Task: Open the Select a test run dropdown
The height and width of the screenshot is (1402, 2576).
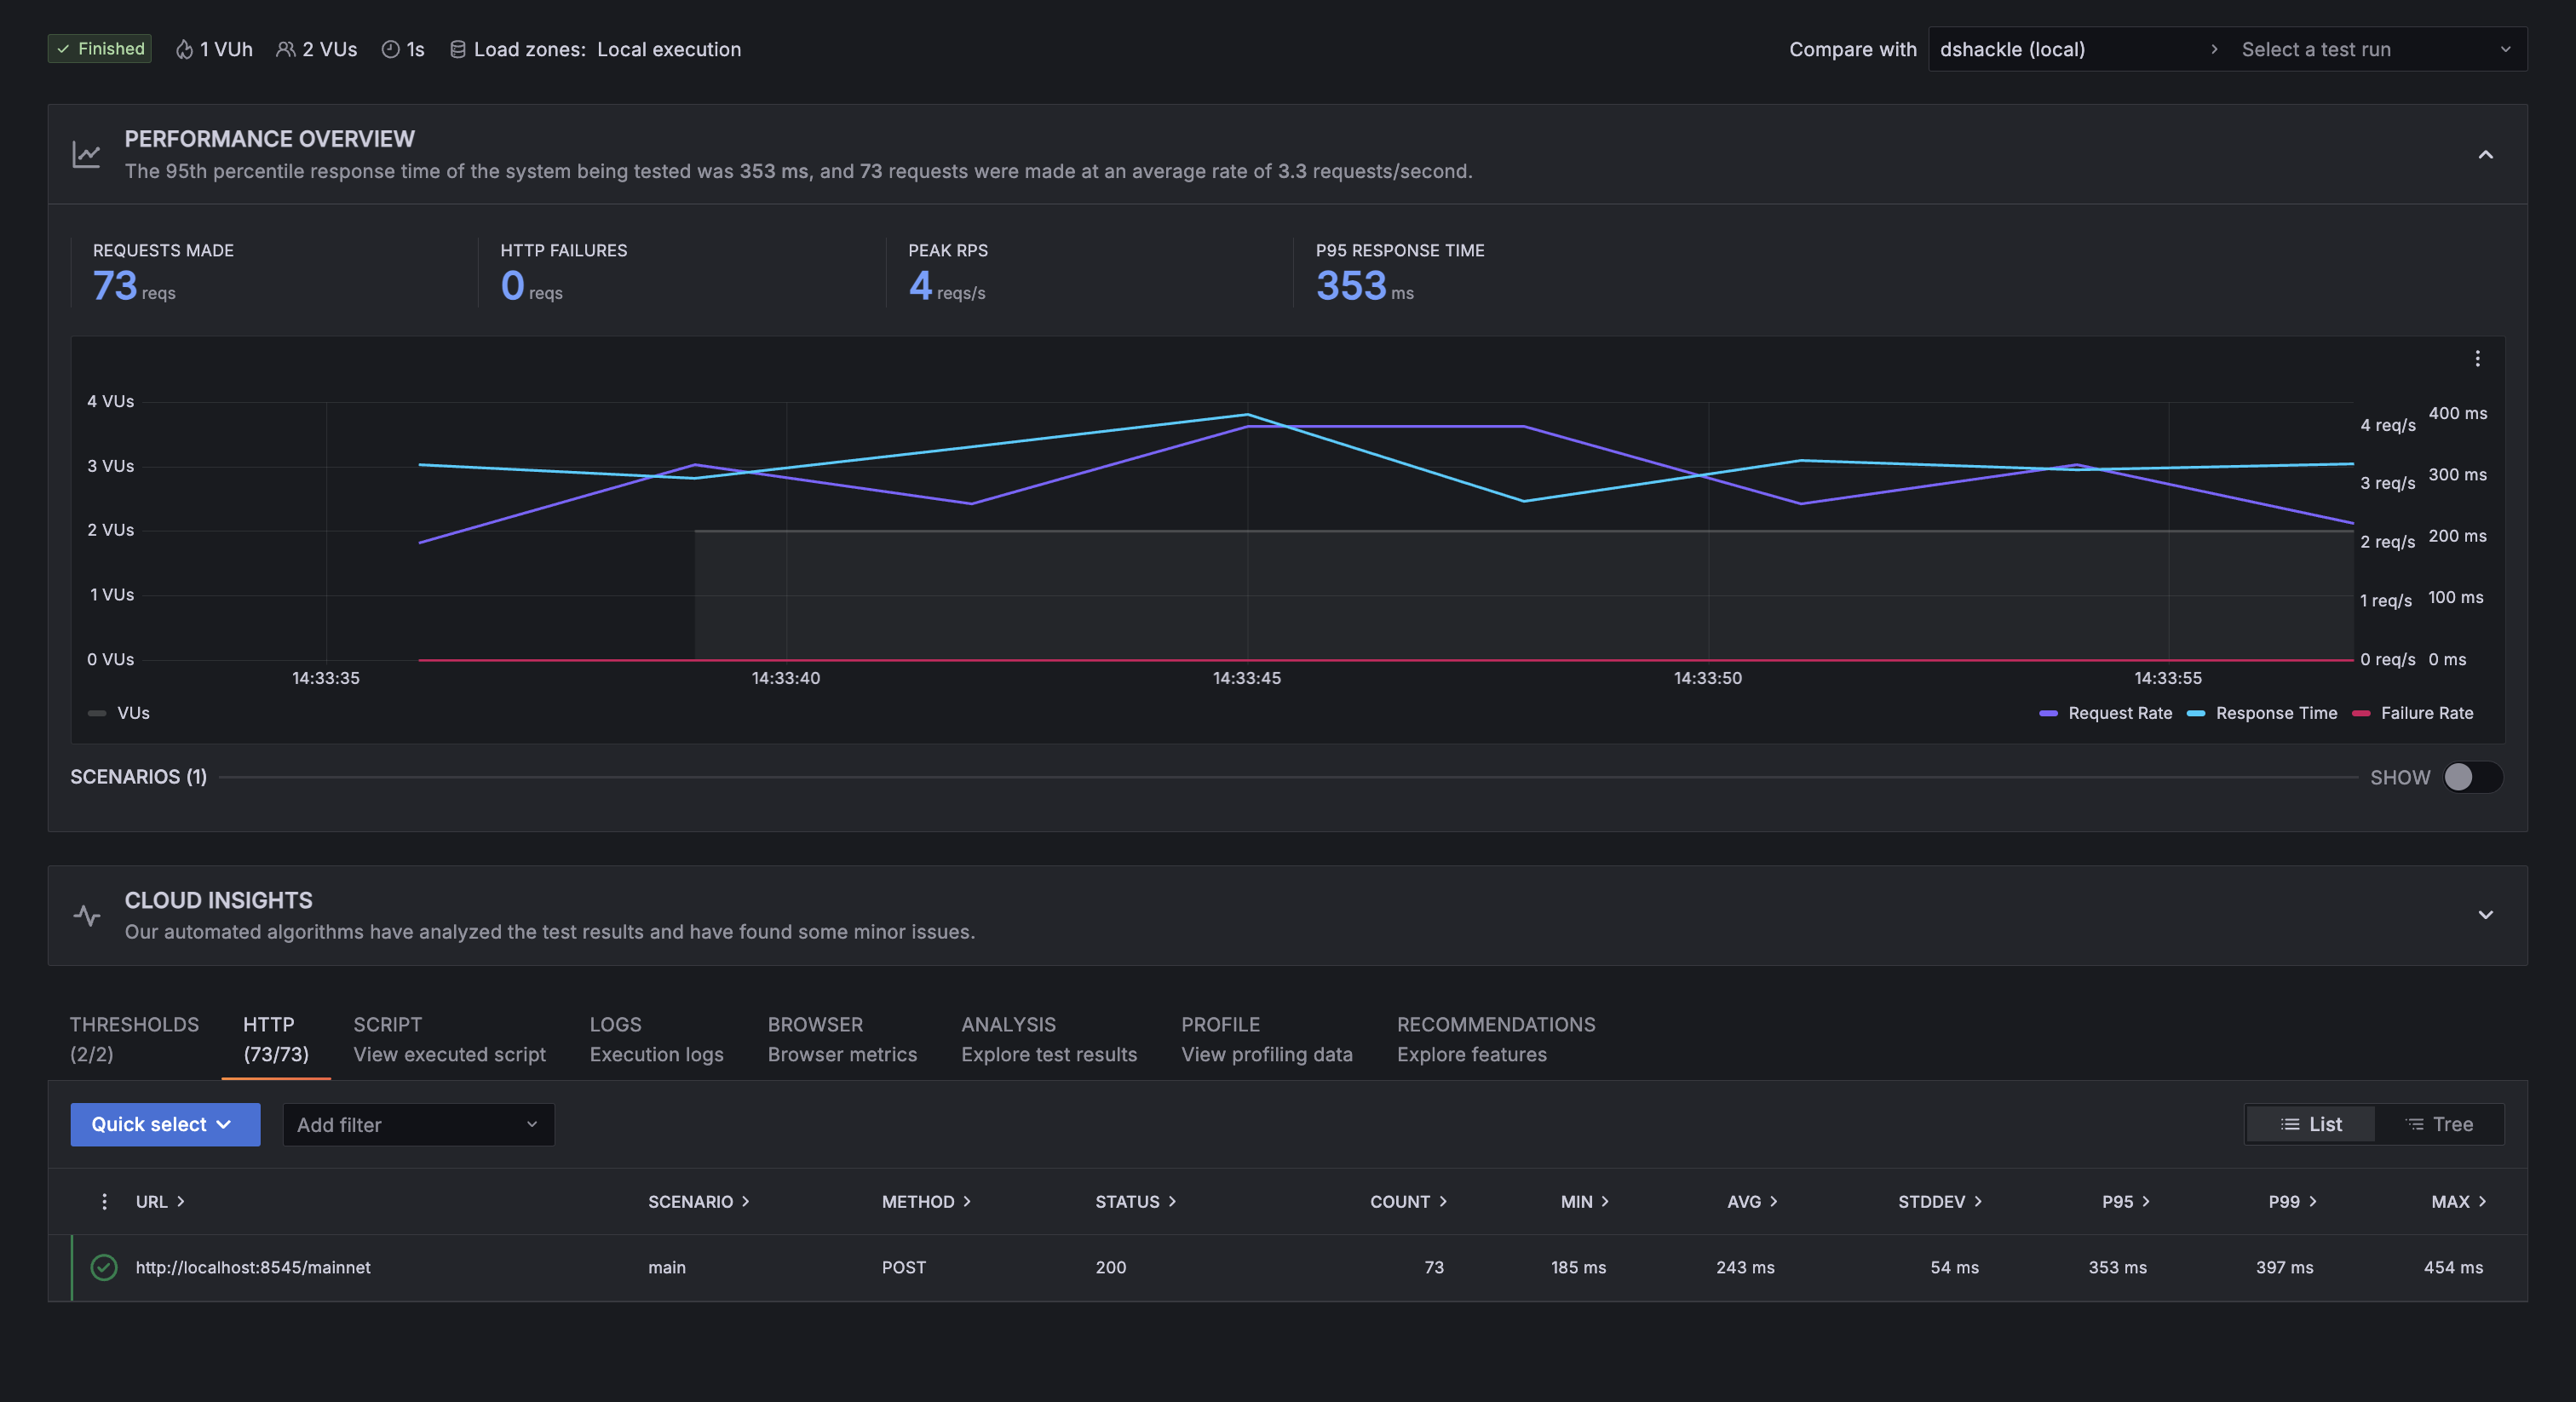Action: [x=2374, y=49]
